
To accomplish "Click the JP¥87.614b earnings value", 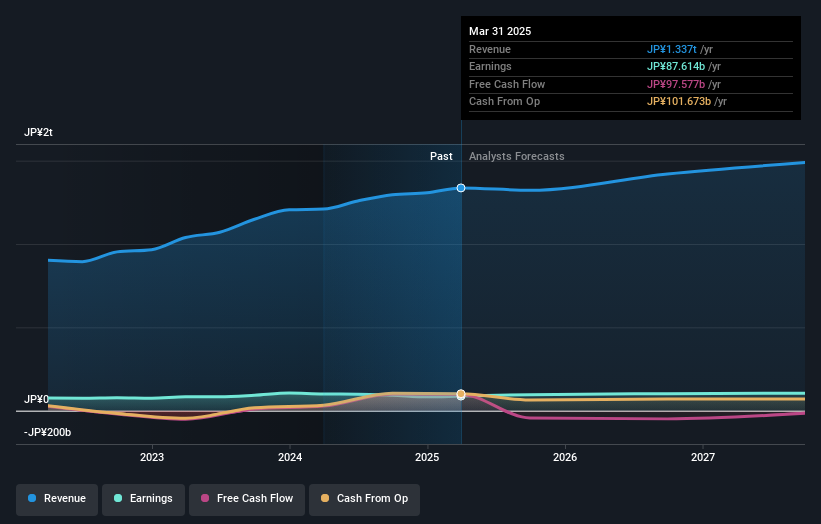I will pos(676,66).
